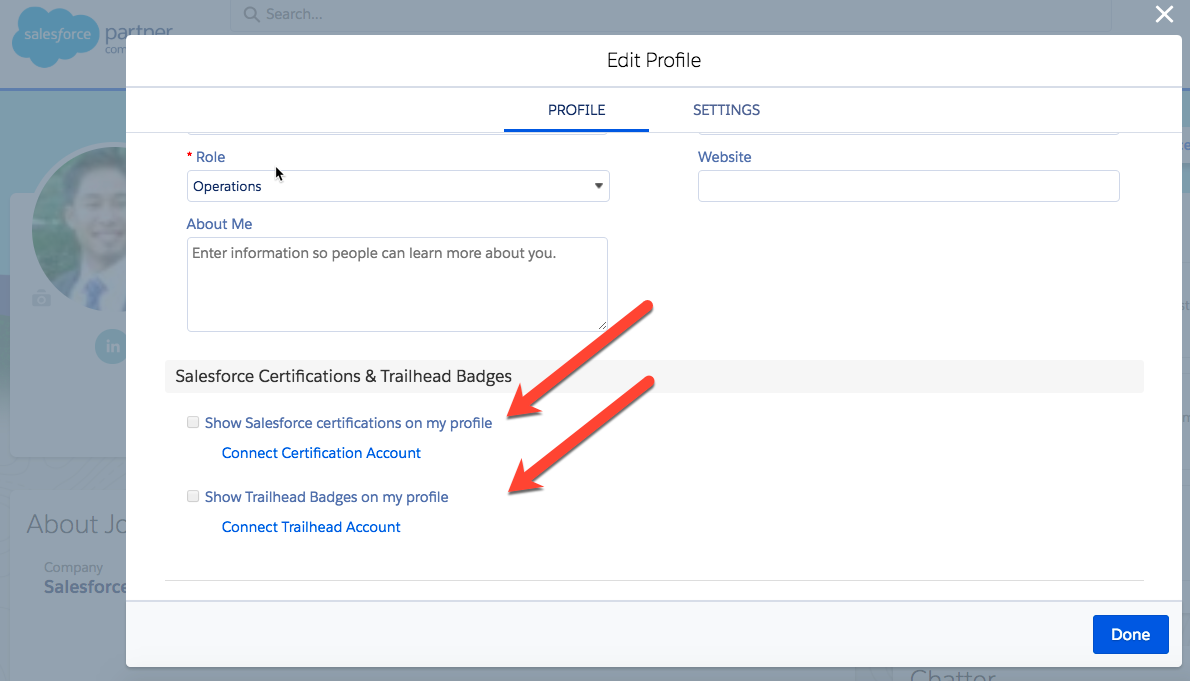The image size is (1190, 681).
Task: Tick the Show Trailhead Badges checkbox
Action: pyautogui.click(x=193, y=497)
